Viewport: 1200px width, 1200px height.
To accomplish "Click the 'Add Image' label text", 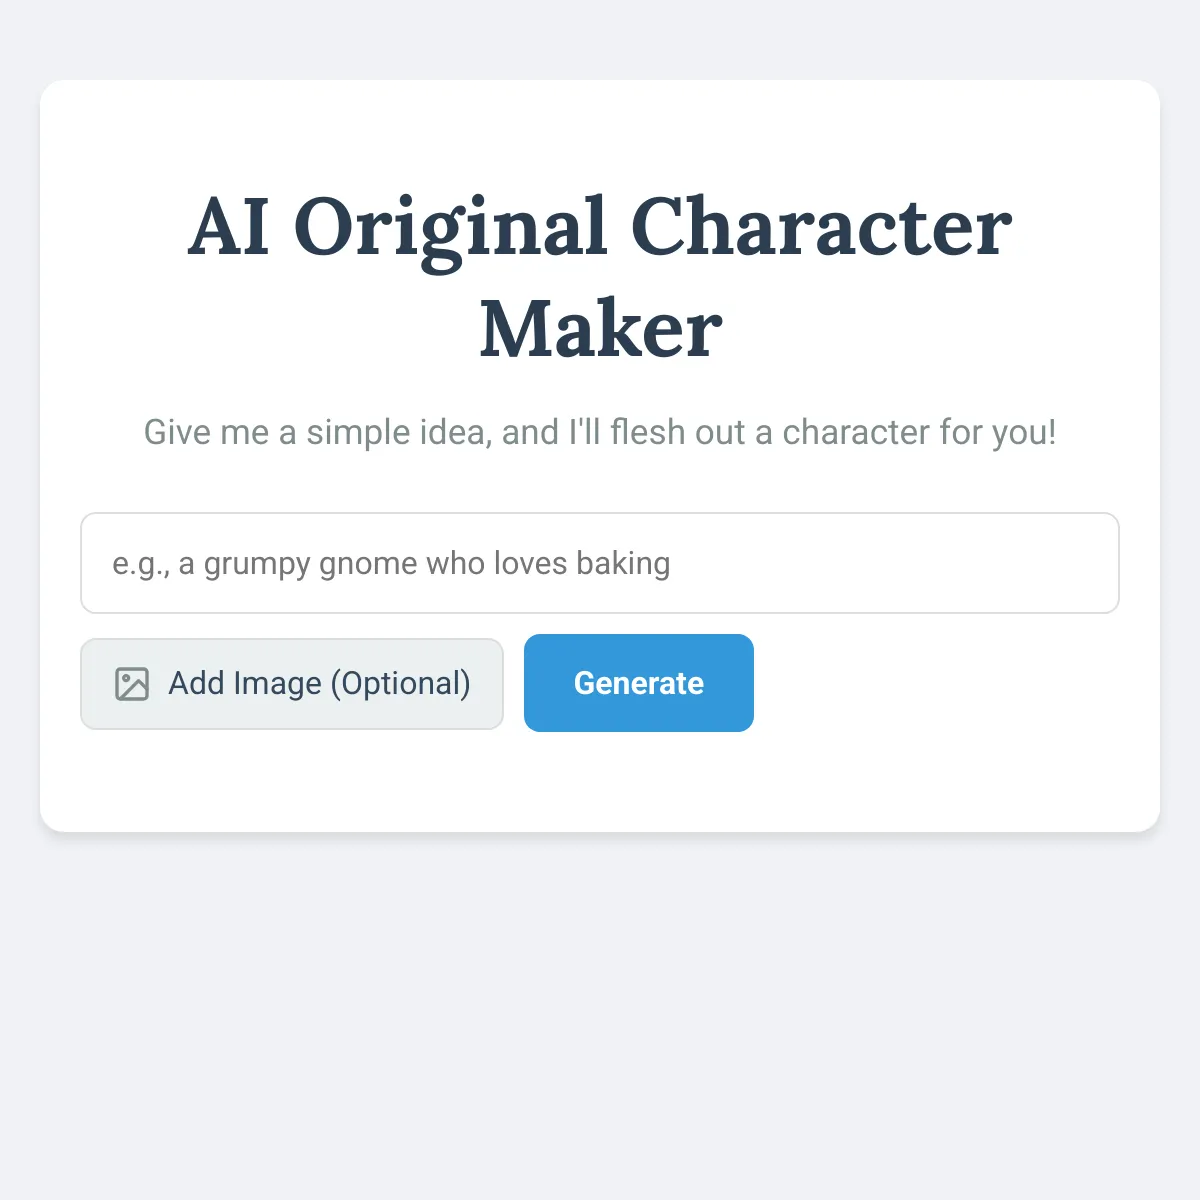I will click(x=245, y=684).
